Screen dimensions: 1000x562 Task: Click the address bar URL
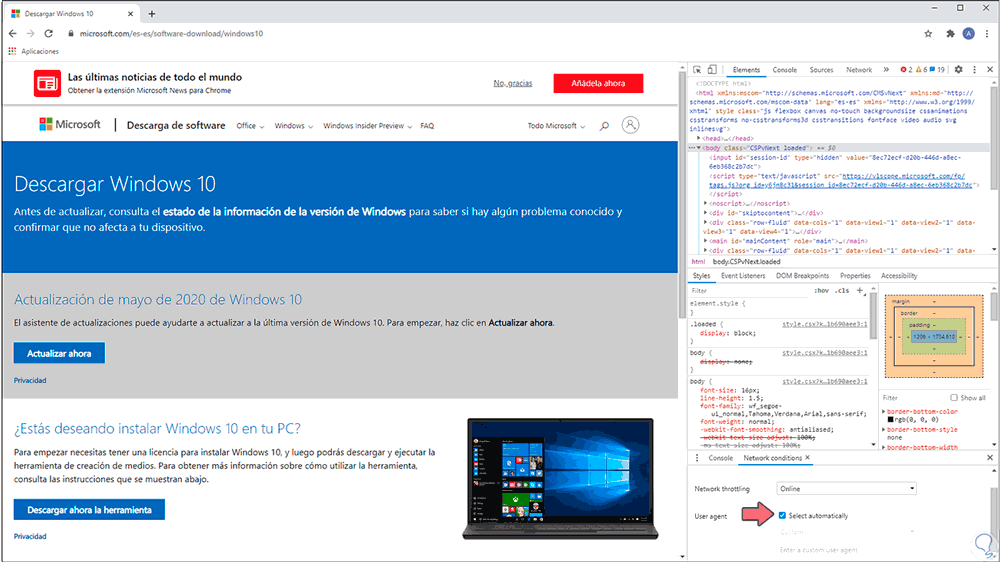click(171, 33)
